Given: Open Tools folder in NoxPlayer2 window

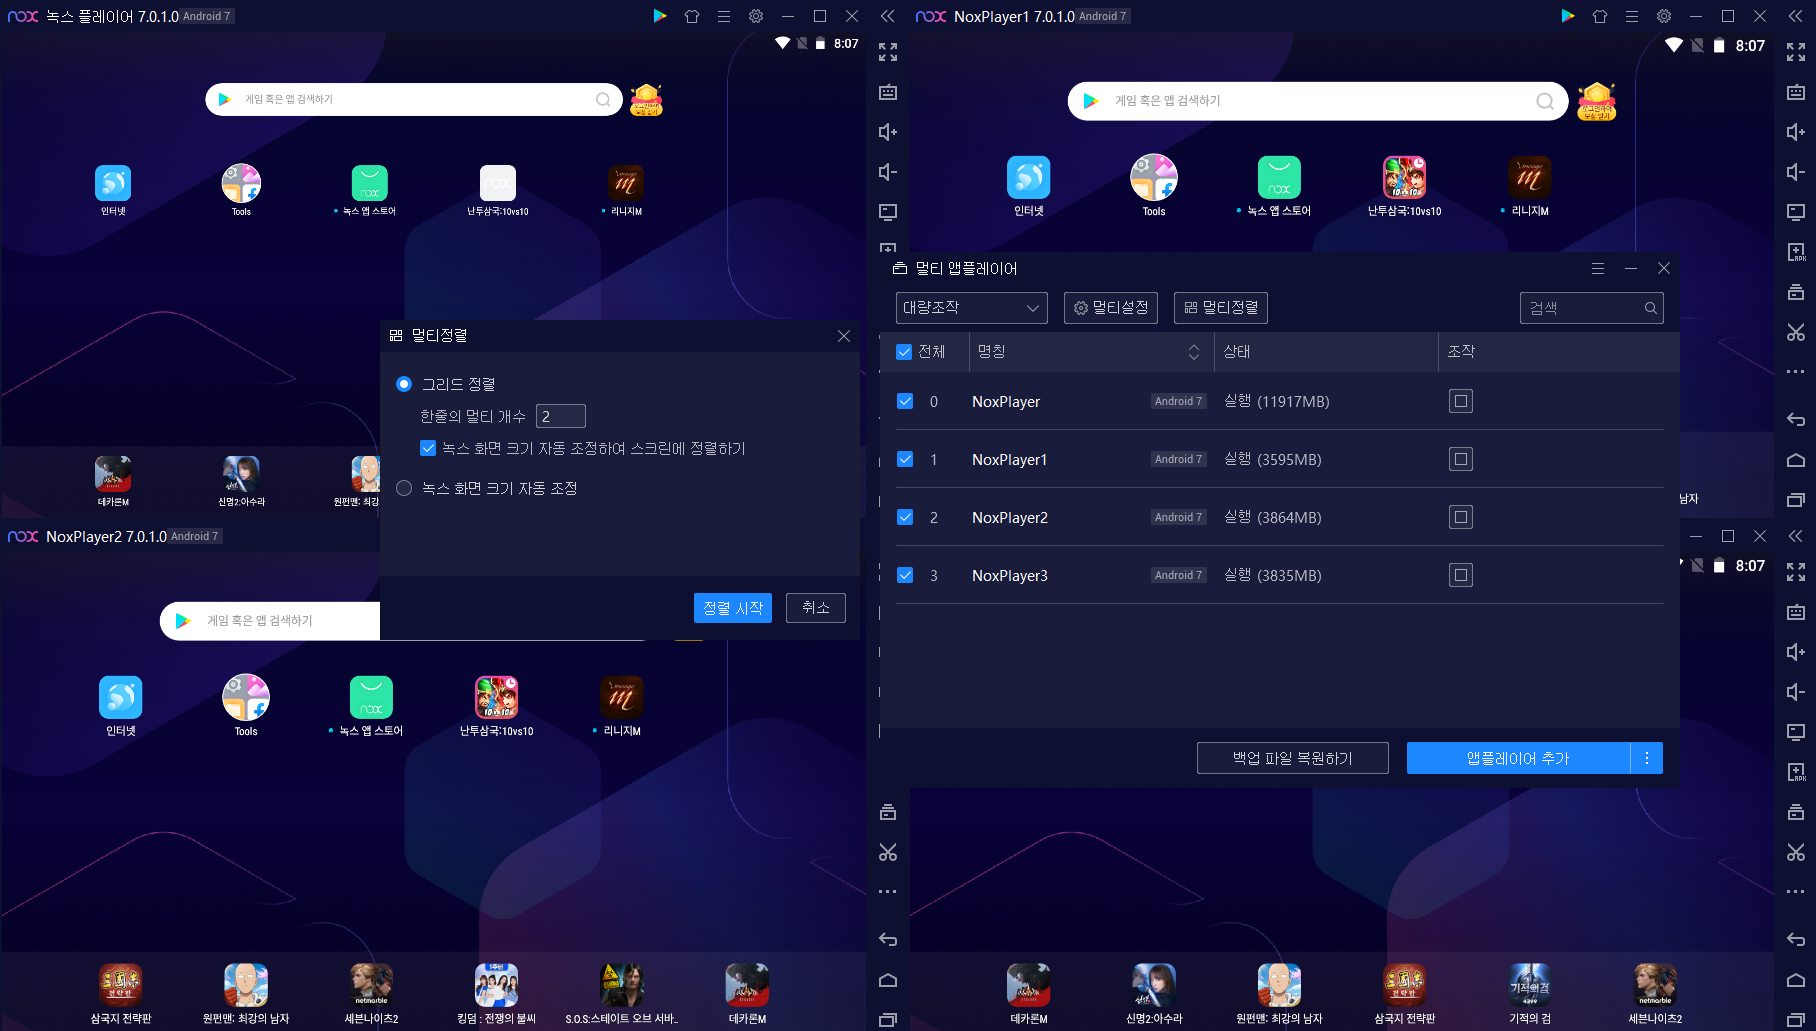Looking at the screenshot, I should pyautogui.click(x=246, y=705).
